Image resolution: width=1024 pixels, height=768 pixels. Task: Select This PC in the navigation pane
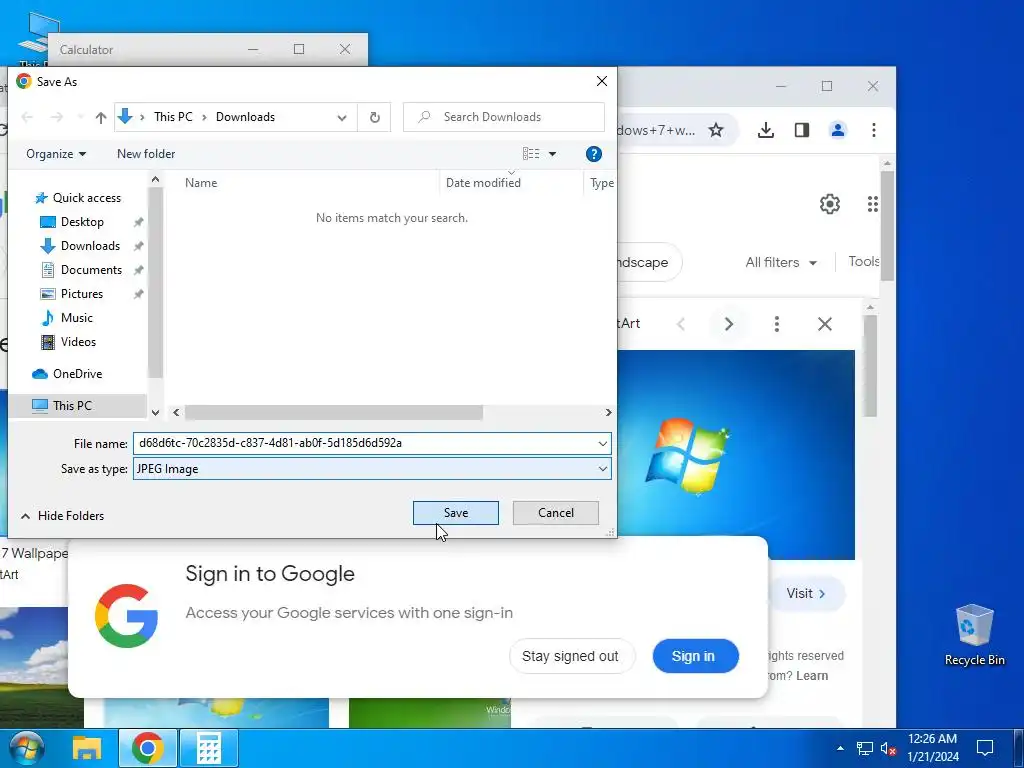click(x=72, y=406)
